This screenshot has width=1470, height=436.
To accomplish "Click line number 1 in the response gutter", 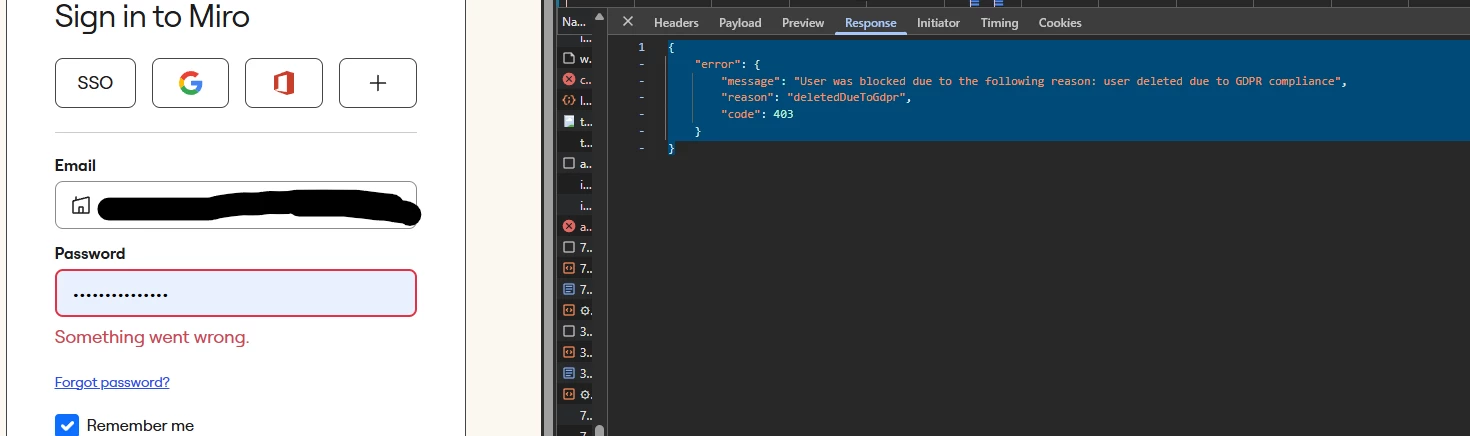I will 641,47.
